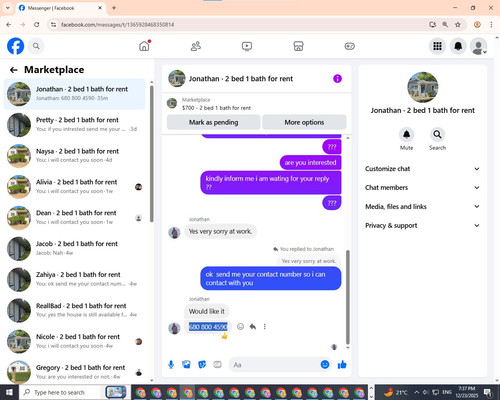500x400 pixels.
Task: Click the 'Yes very sorry at work.' message
Action: pyautogui.click(x=220, y=231)
